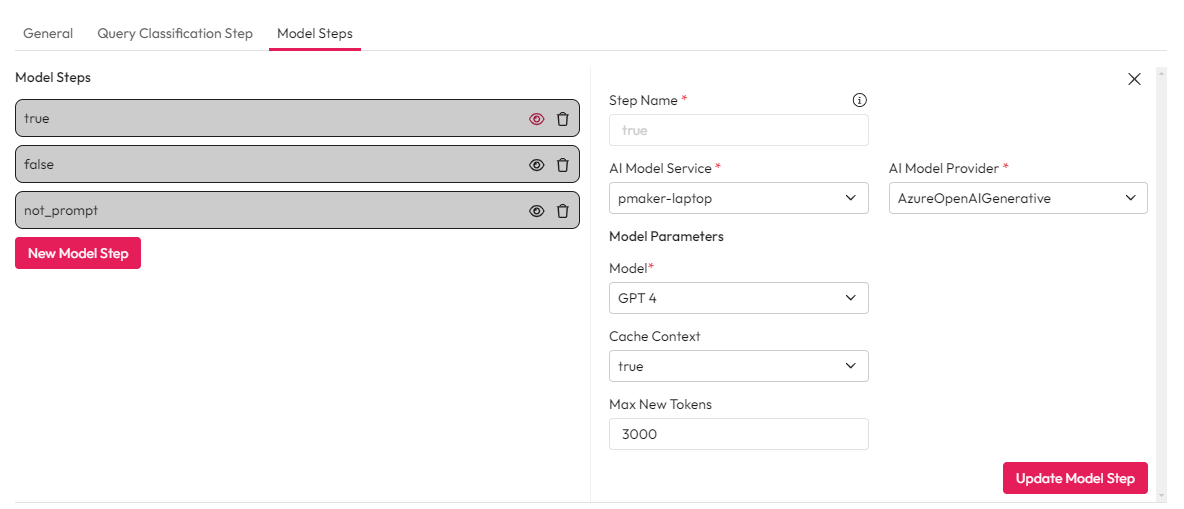Open the Model dropdown showing GPT 4
1184x509 pixels.
pyautogui.click(x=738, y=298)
